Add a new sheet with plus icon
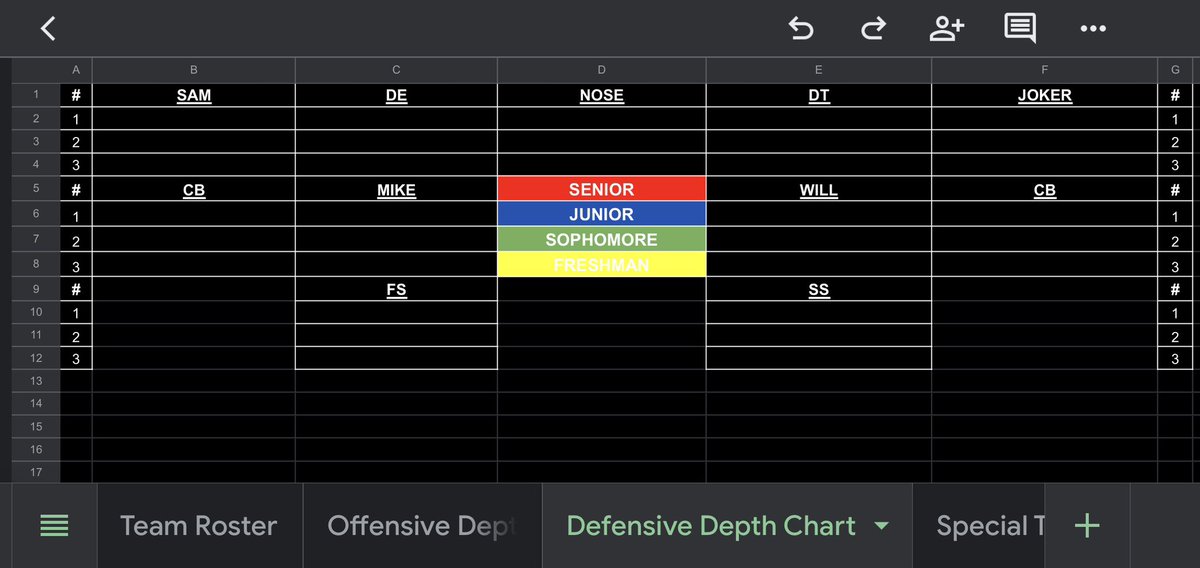Screen dimensions: 1200x568 (x=1087, y=526)
